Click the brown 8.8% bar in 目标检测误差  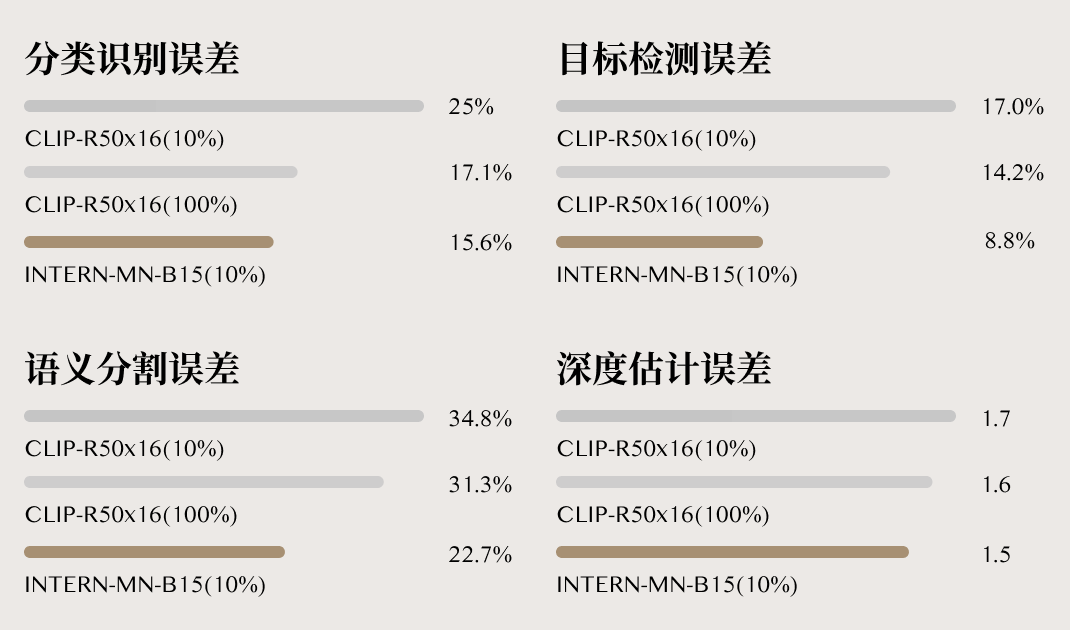[659, 242]
